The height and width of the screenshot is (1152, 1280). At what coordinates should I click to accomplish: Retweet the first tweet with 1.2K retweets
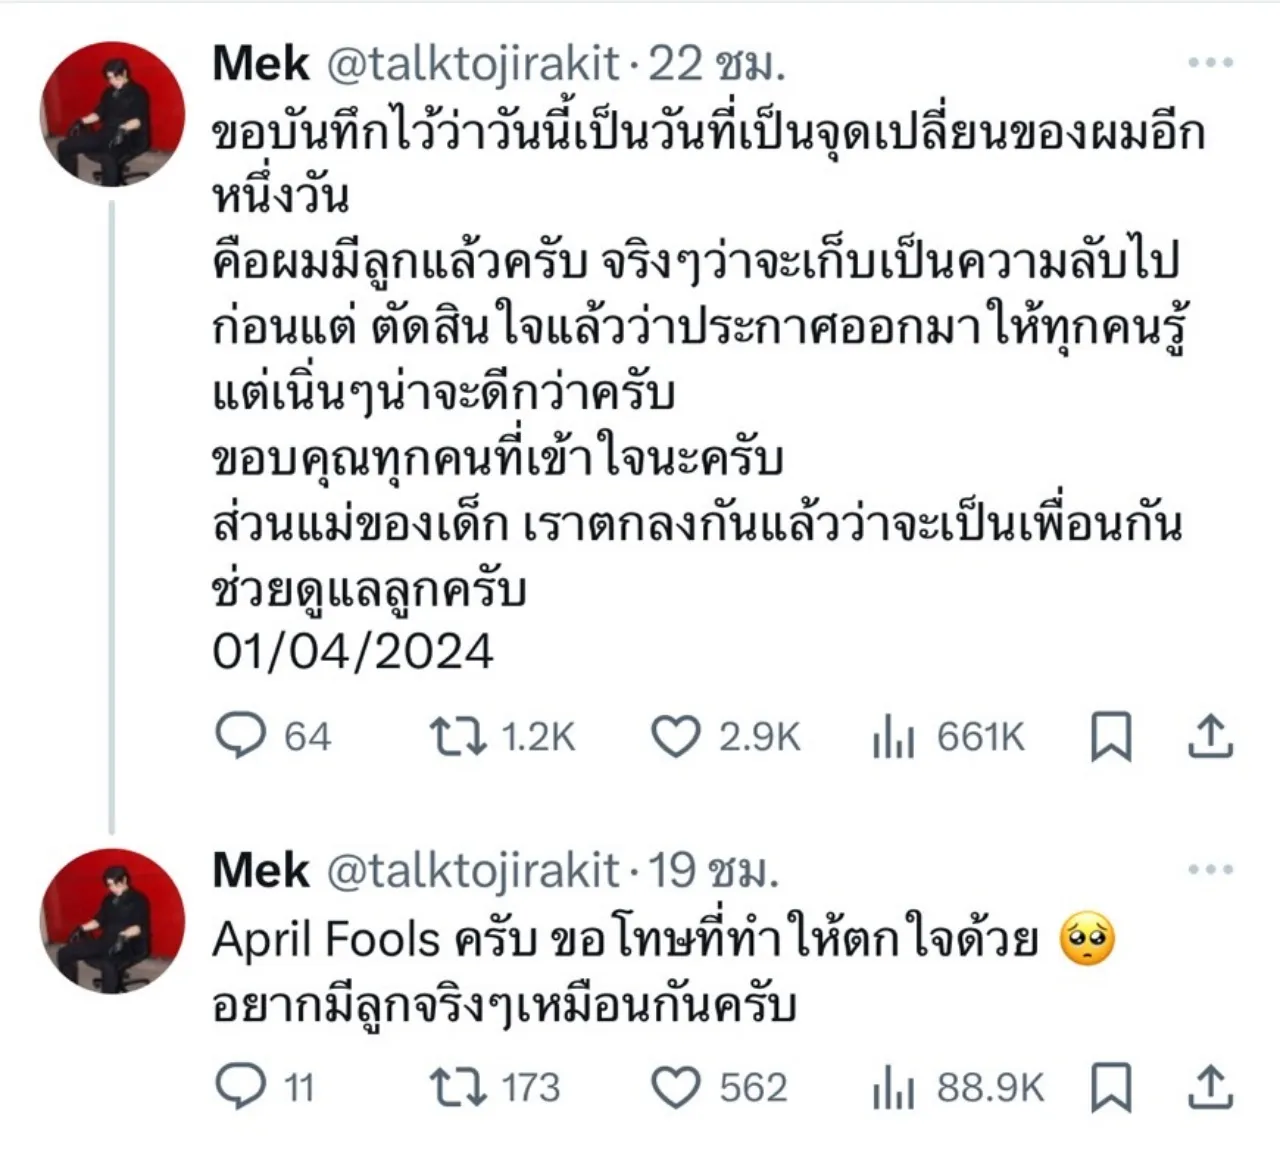point(457,736)
